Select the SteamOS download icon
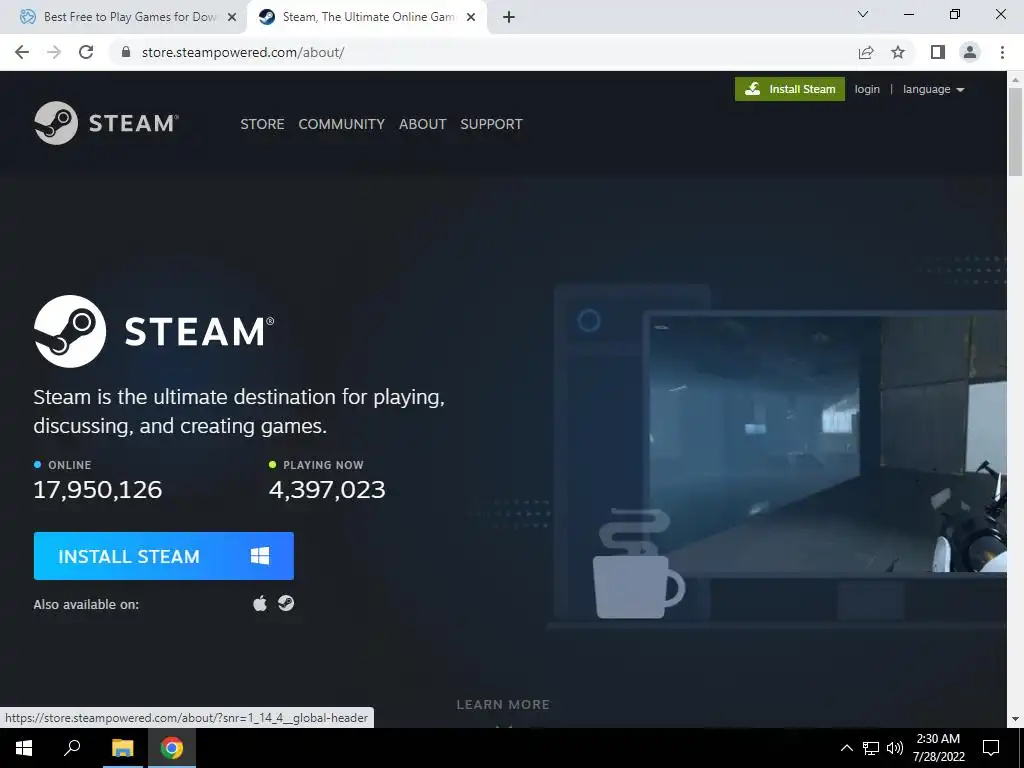 286,603
